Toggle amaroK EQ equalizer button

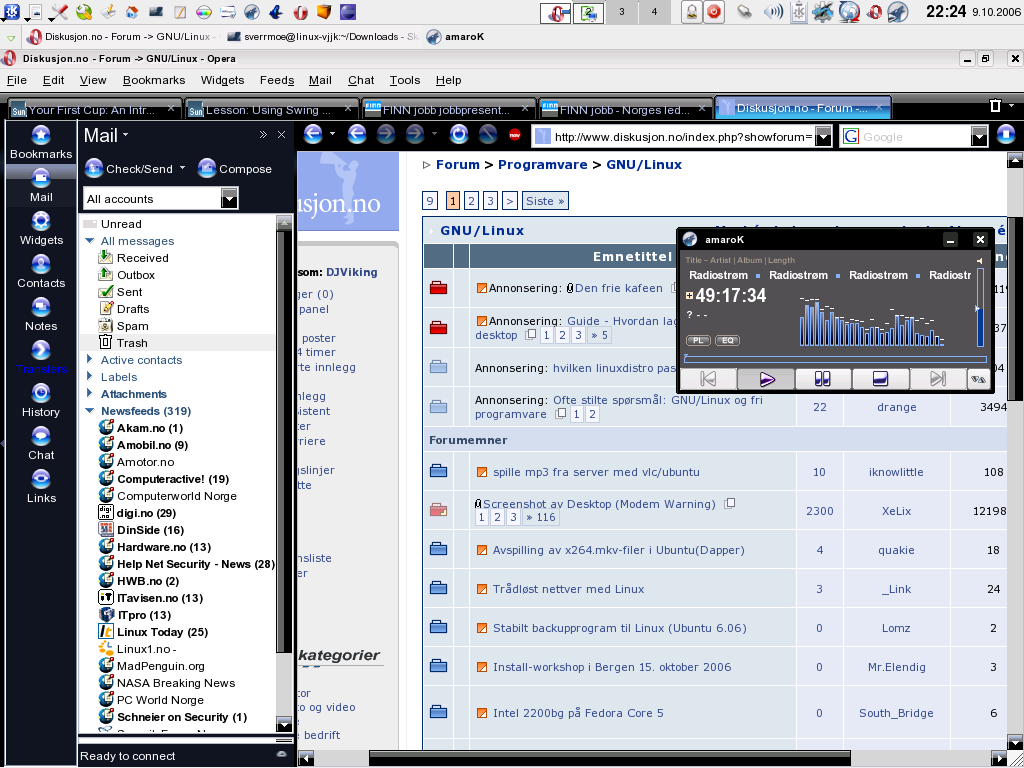tap(728, 340)
